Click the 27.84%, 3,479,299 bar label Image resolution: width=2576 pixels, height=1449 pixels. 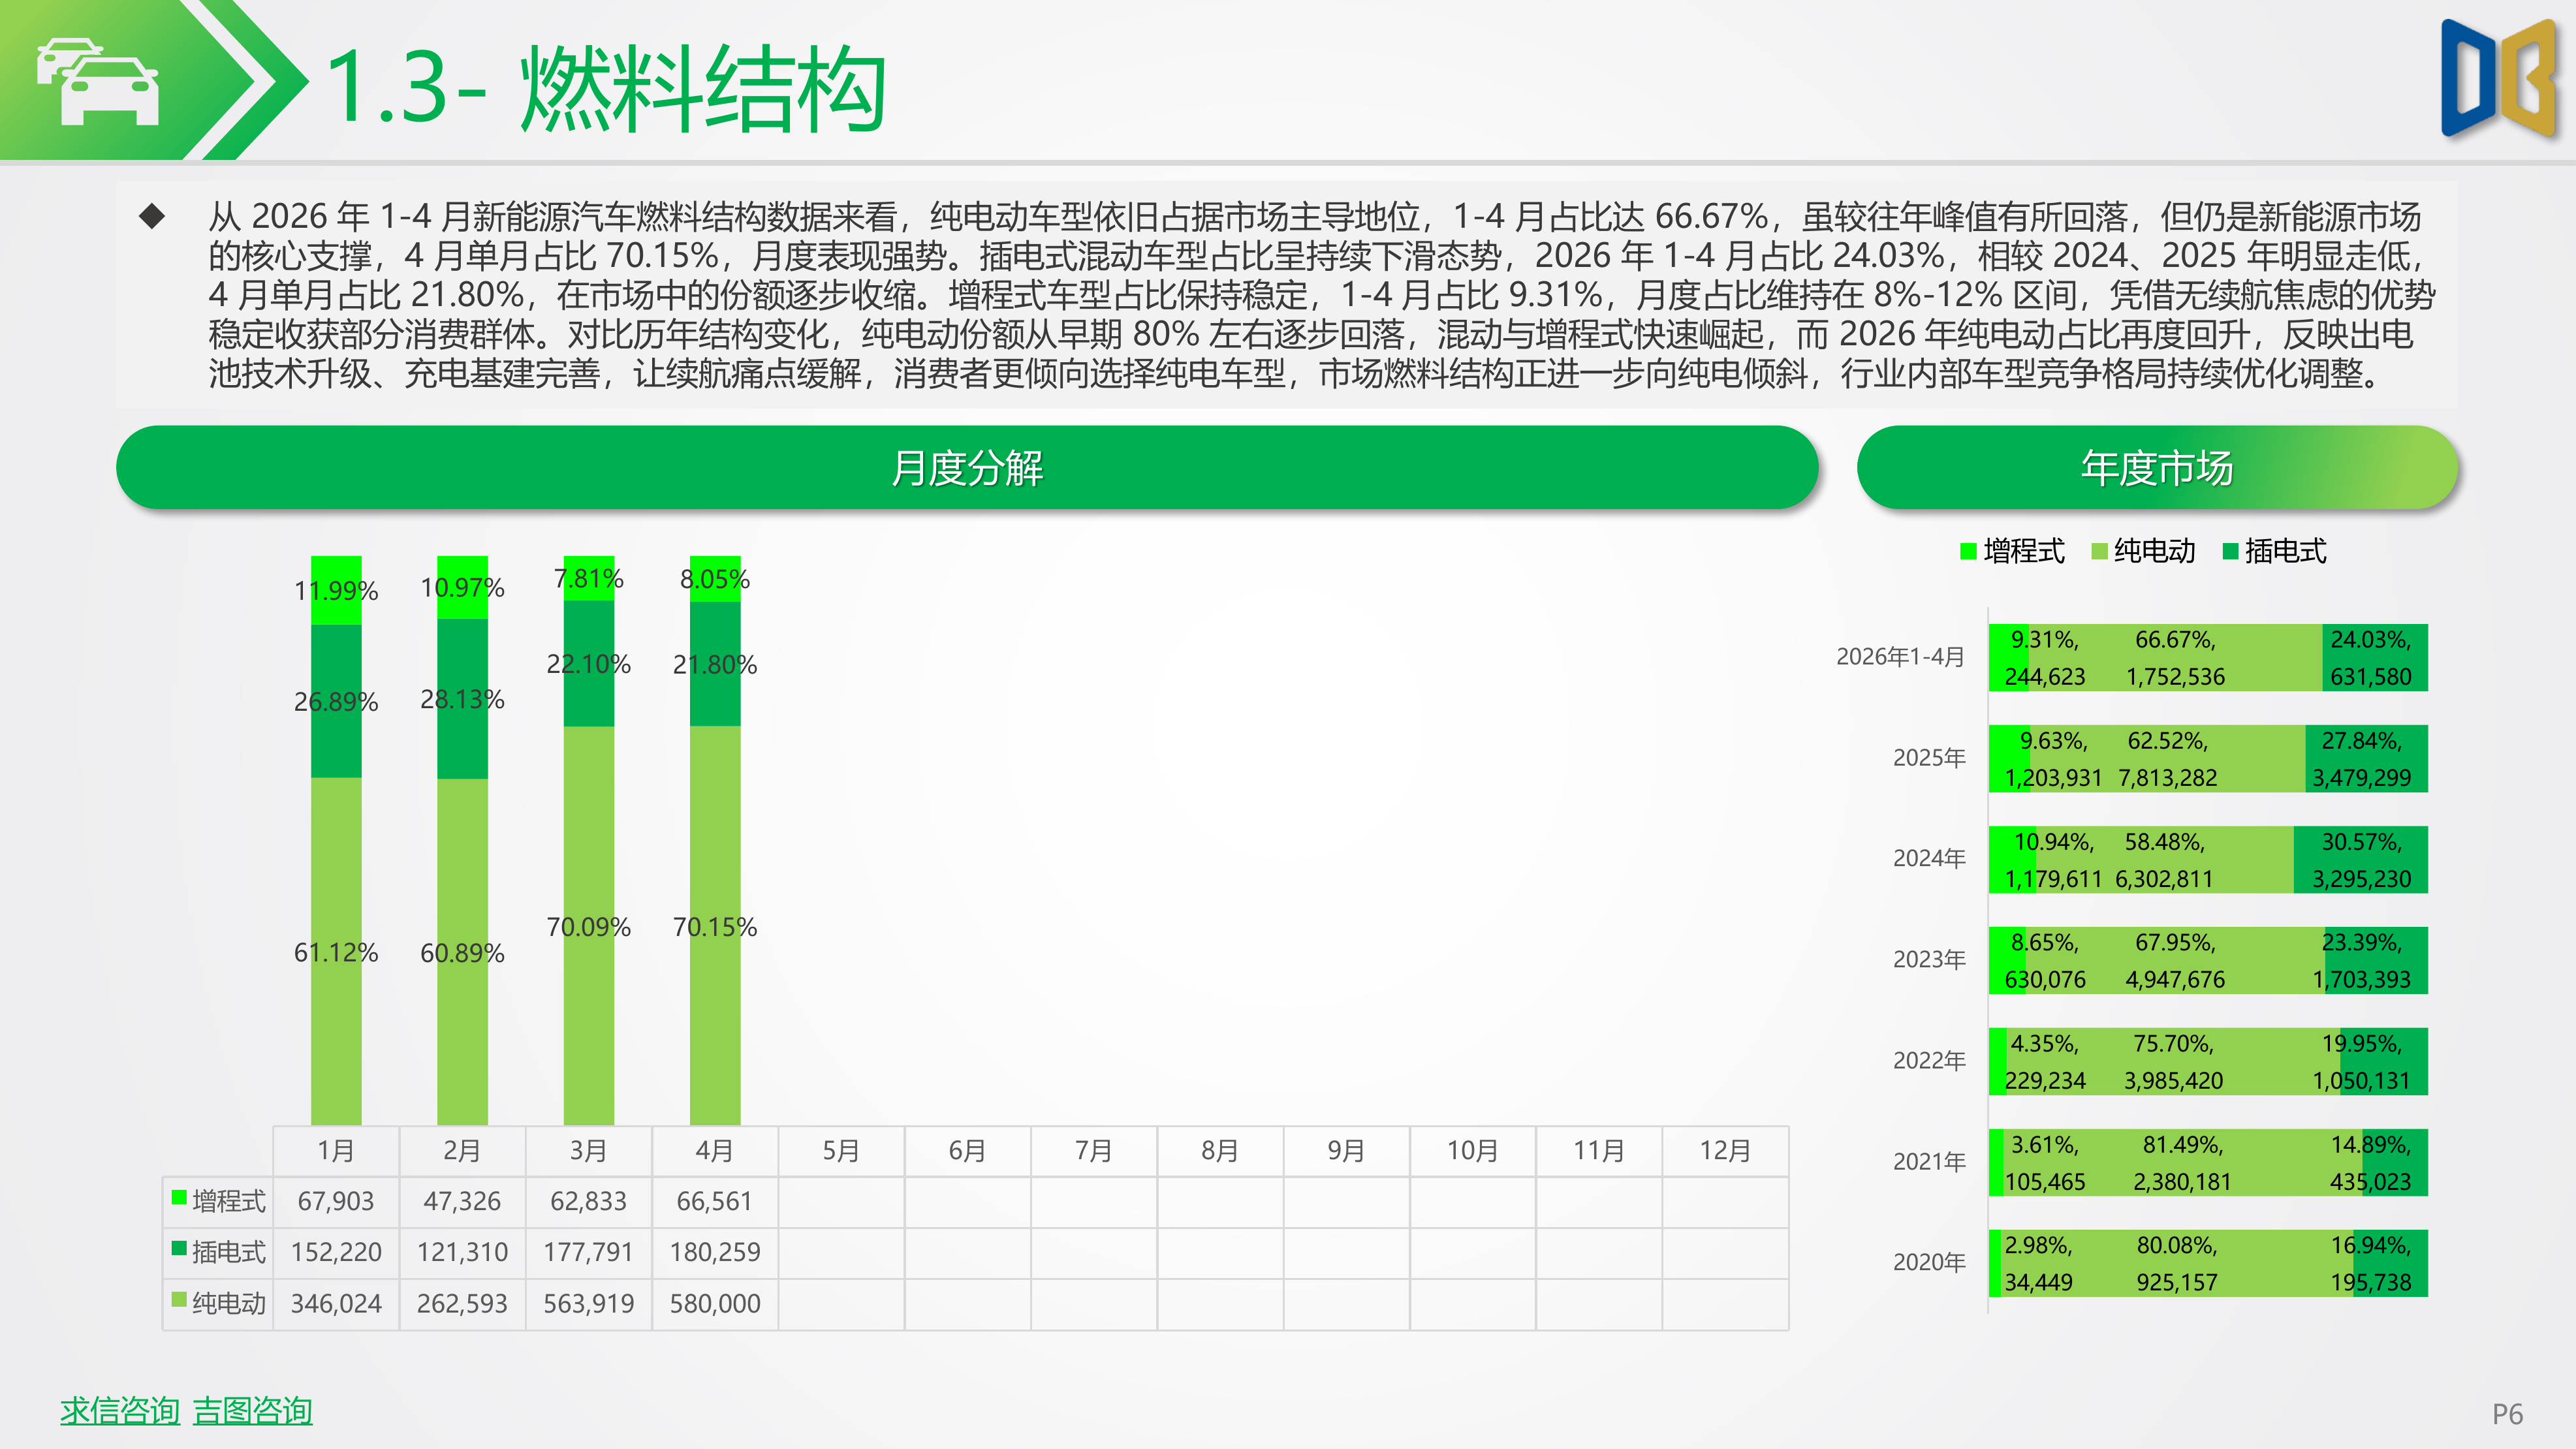click(x=2362, y=759)
